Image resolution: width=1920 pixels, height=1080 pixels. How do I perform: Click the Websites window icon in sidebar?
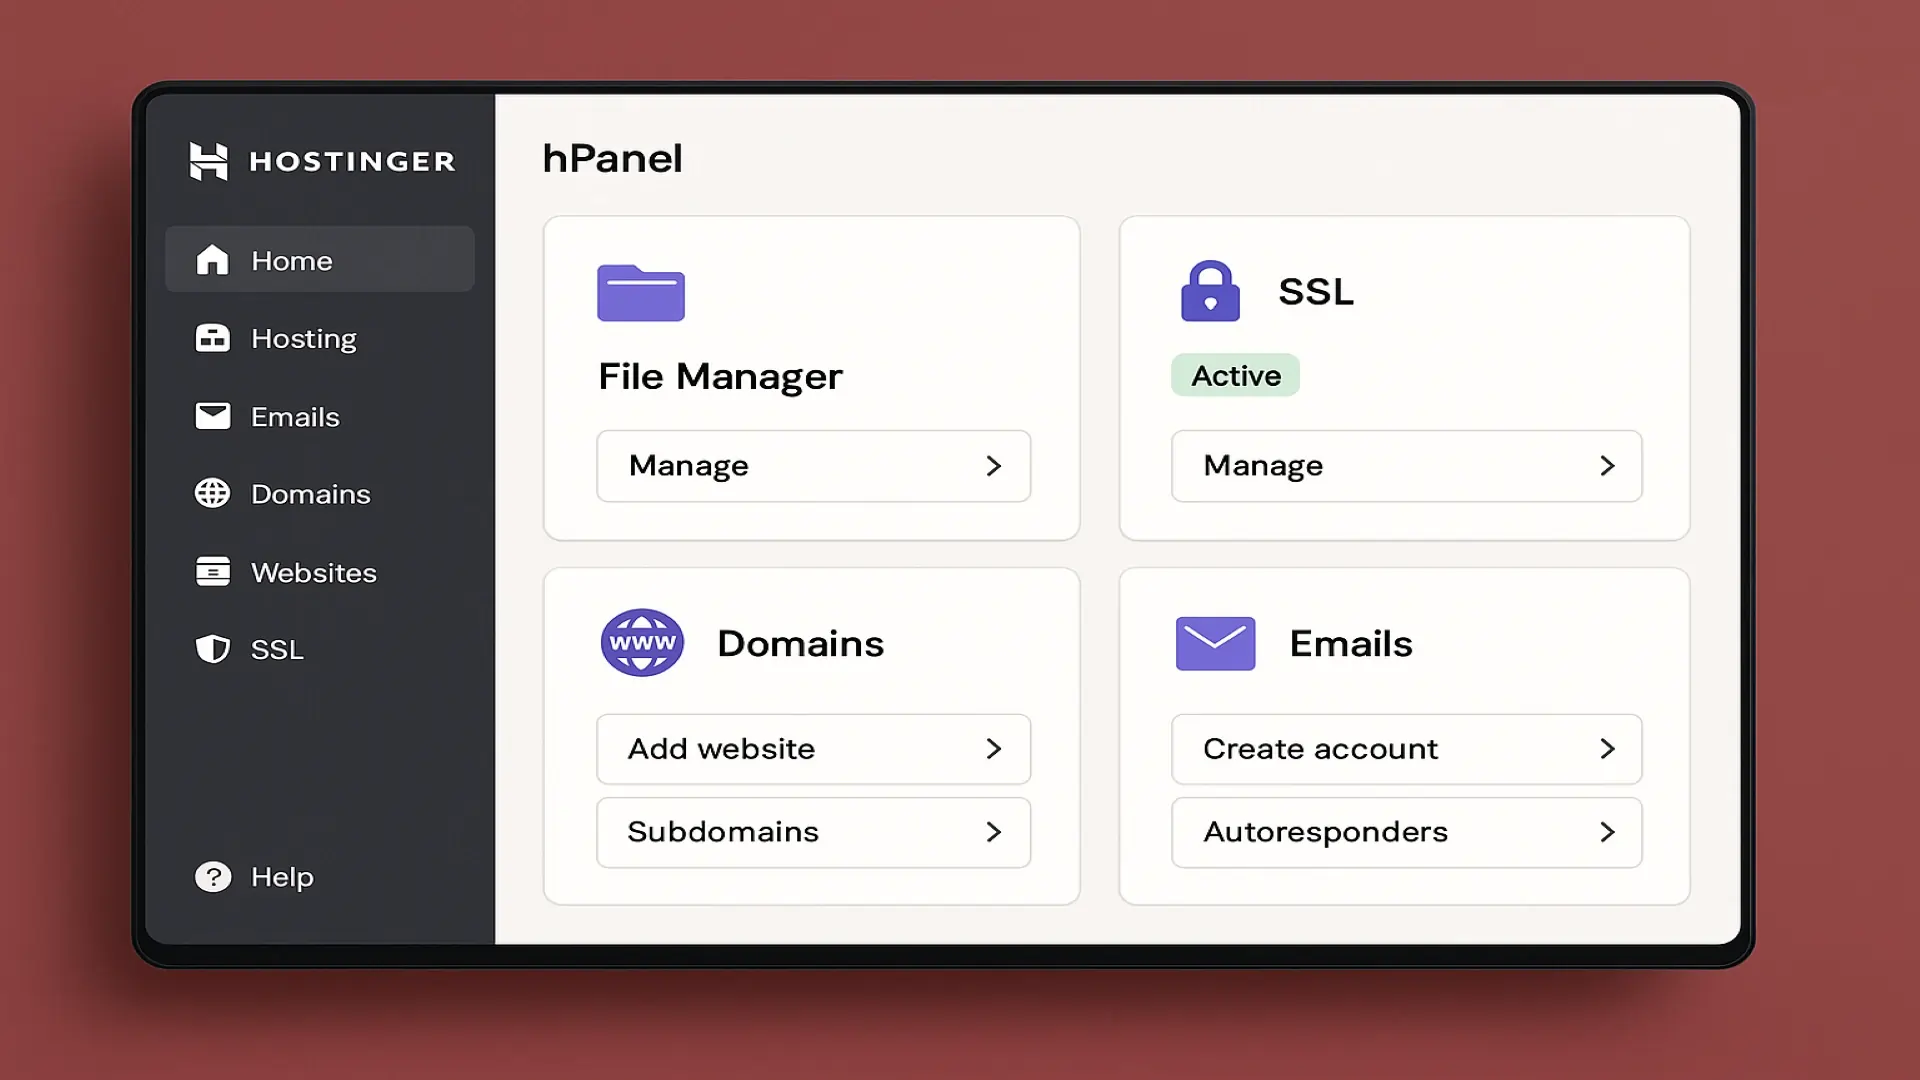tap(212, 571)
